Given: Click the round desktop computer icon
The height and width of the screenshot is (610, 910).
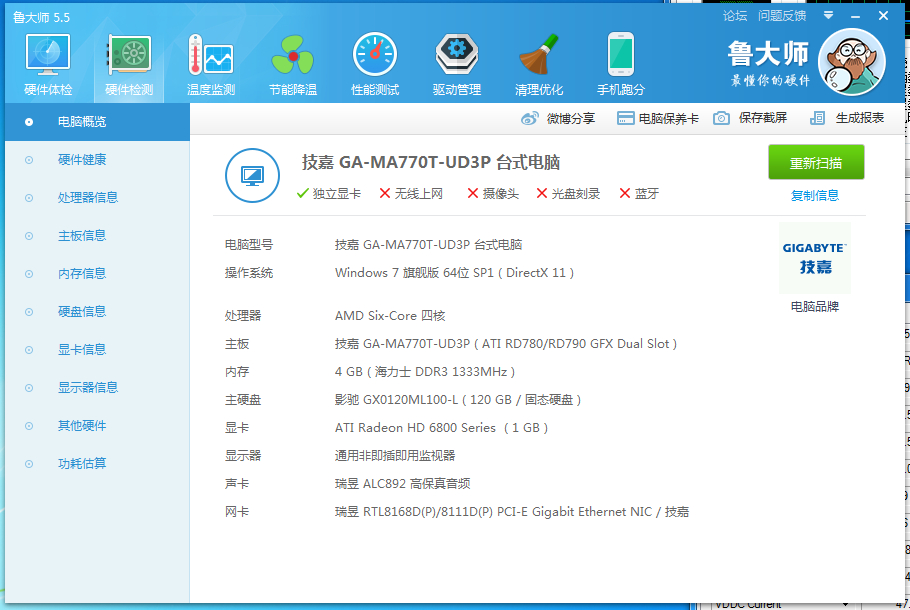Looking at the screenshot, I should point(252,175).
